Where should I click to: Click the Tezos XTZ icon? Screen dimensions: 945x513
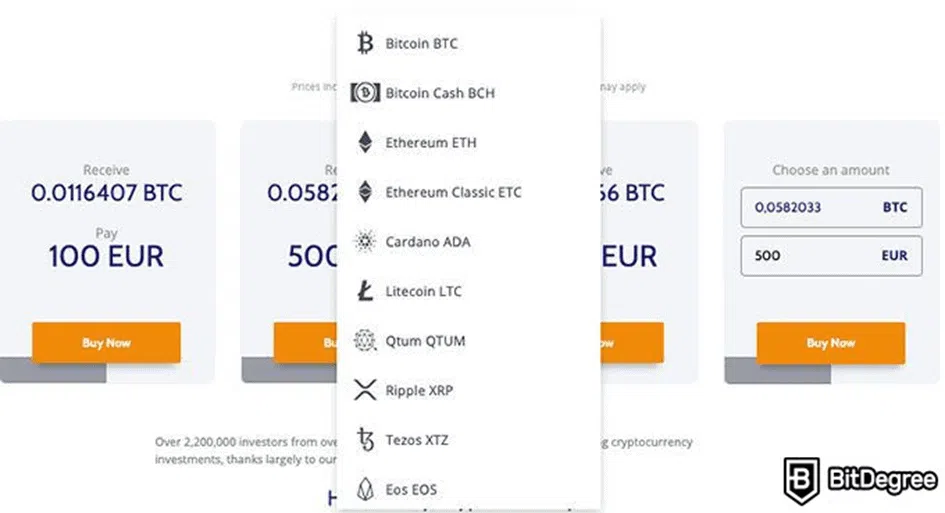pyautogui.click(x=365, y=439)
